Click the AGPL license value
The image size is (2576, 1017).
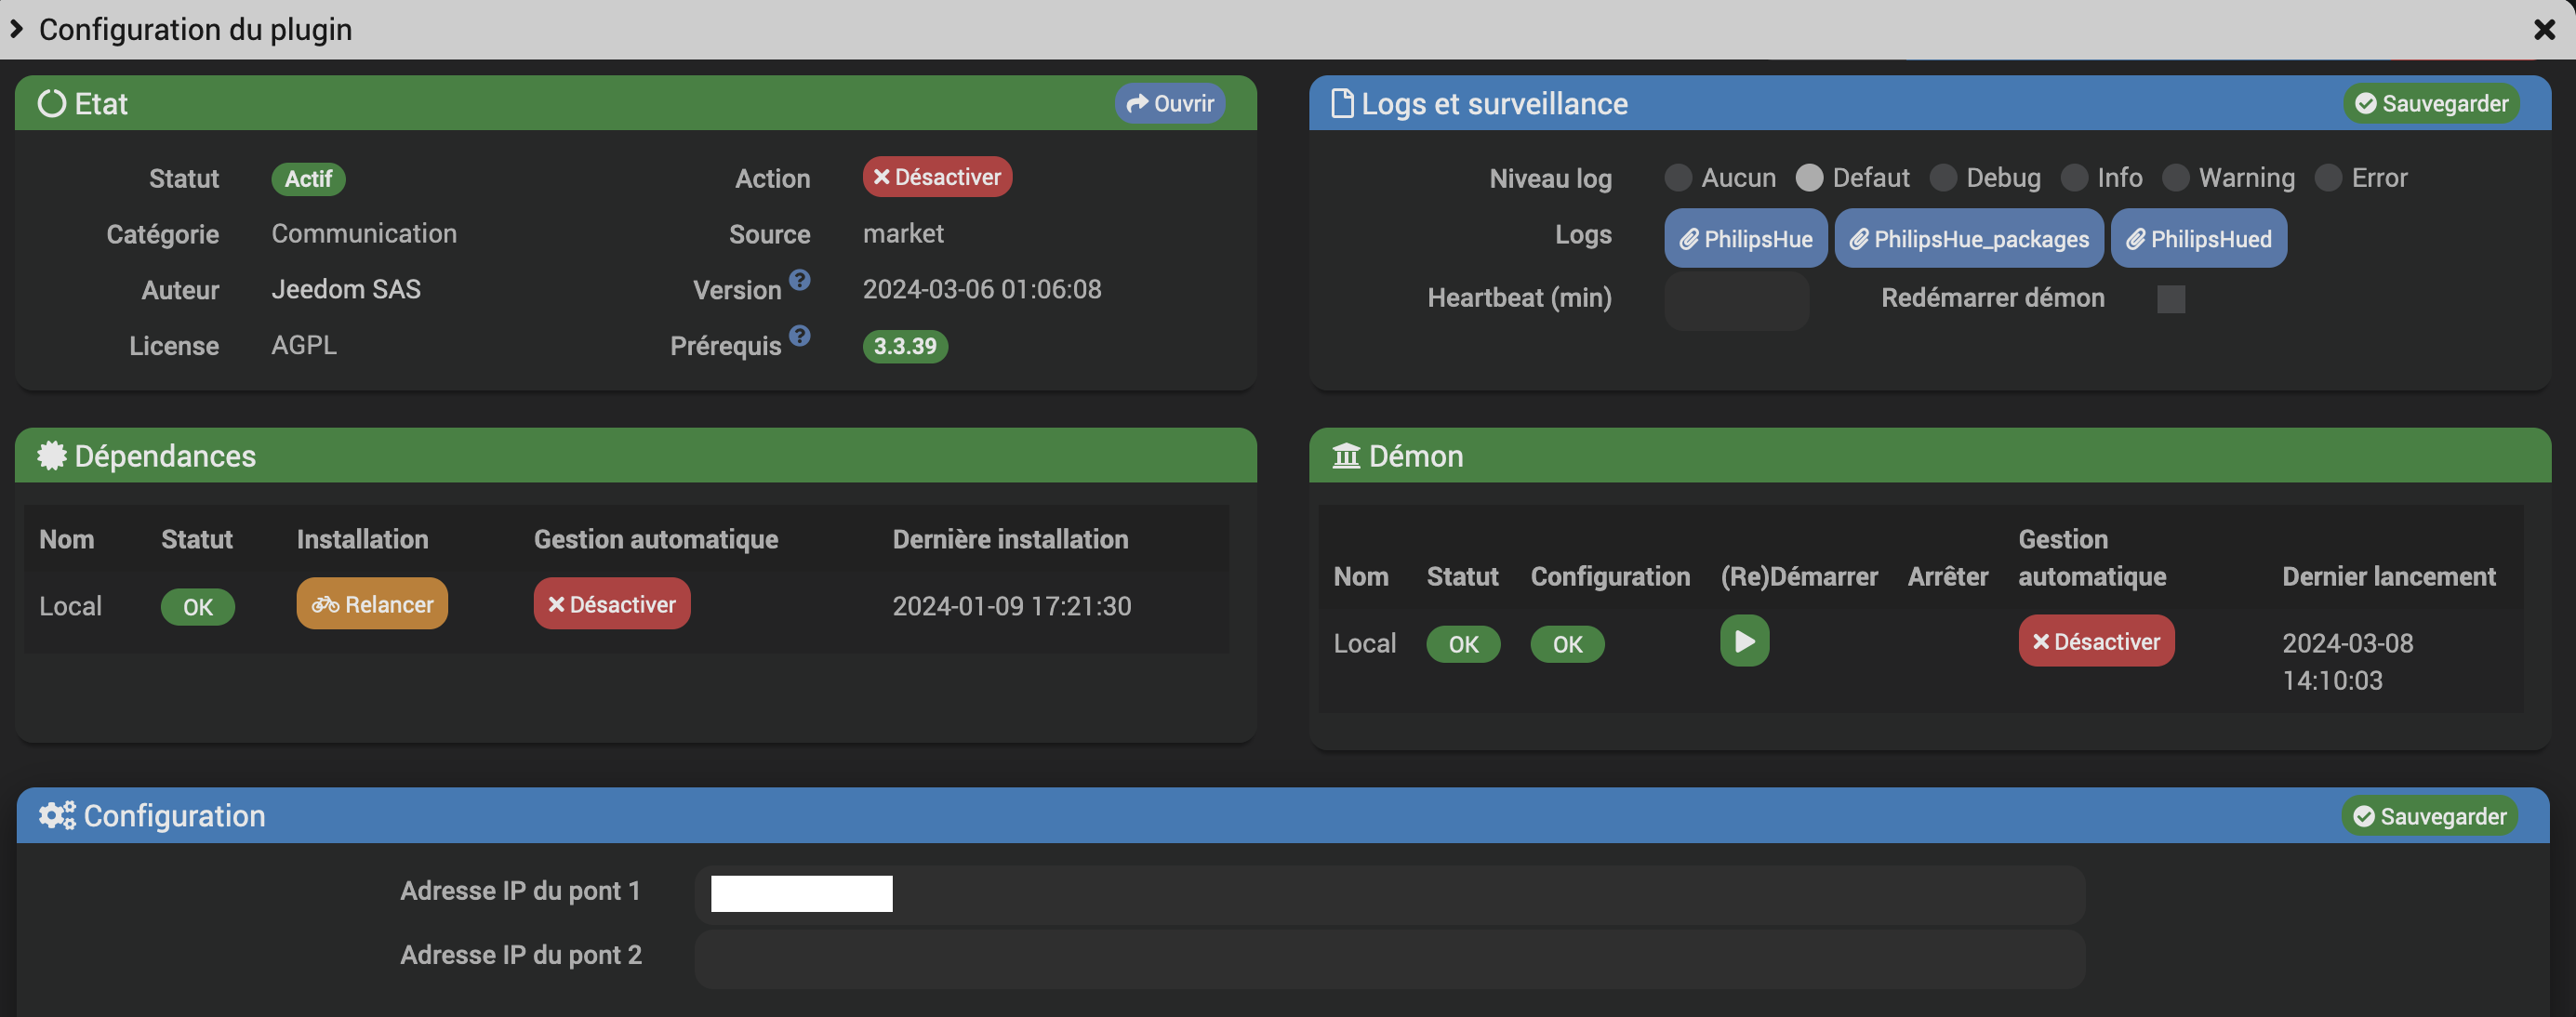tap(304, 346)
